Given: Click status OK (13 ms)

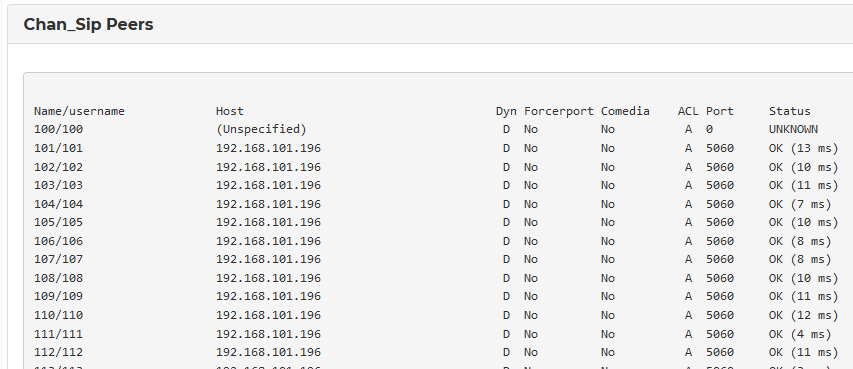Looking at the screenshot, I should click(803, 148).
